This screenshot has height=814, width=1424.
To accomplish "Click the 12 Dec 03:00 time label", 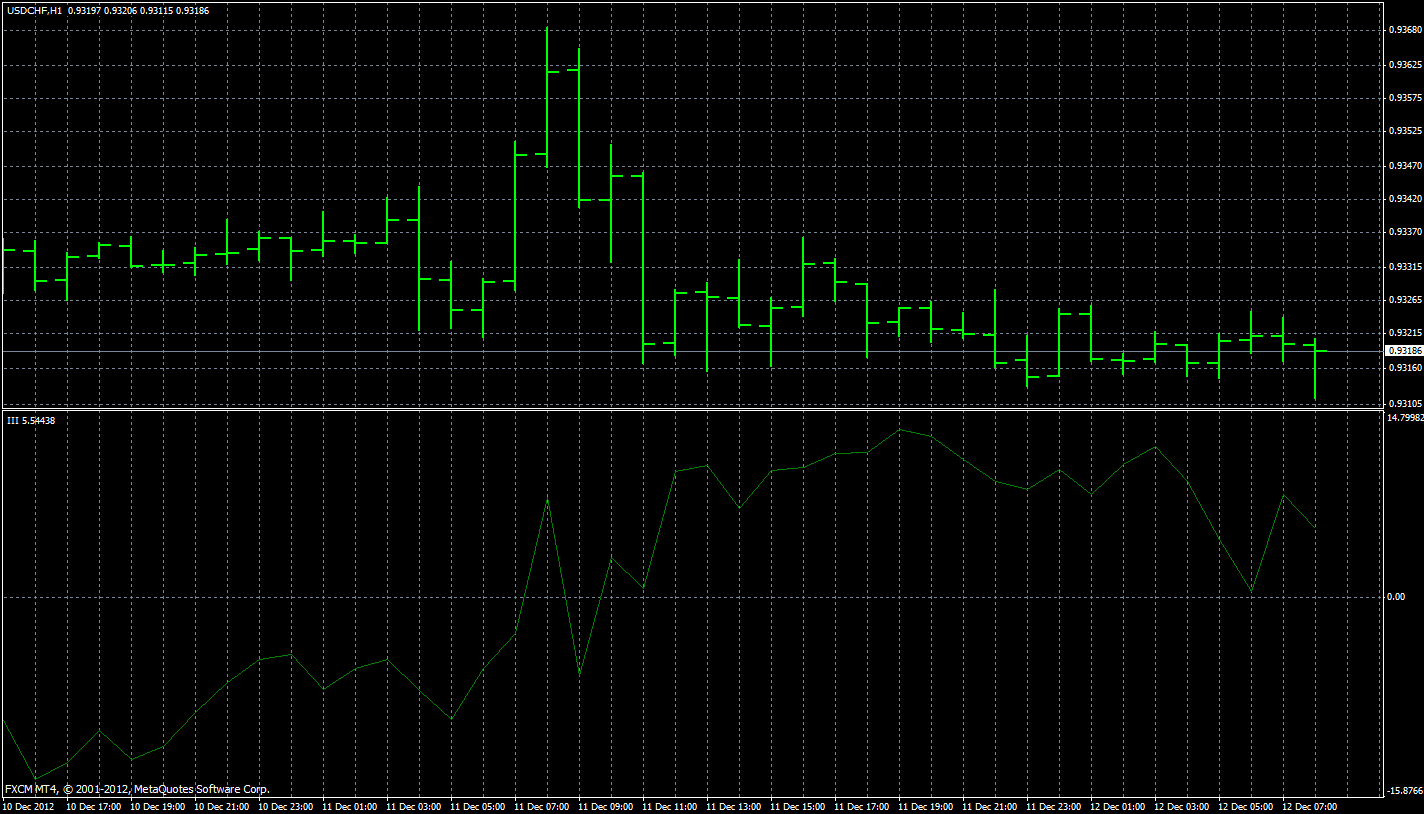I will click(1184, 806).
